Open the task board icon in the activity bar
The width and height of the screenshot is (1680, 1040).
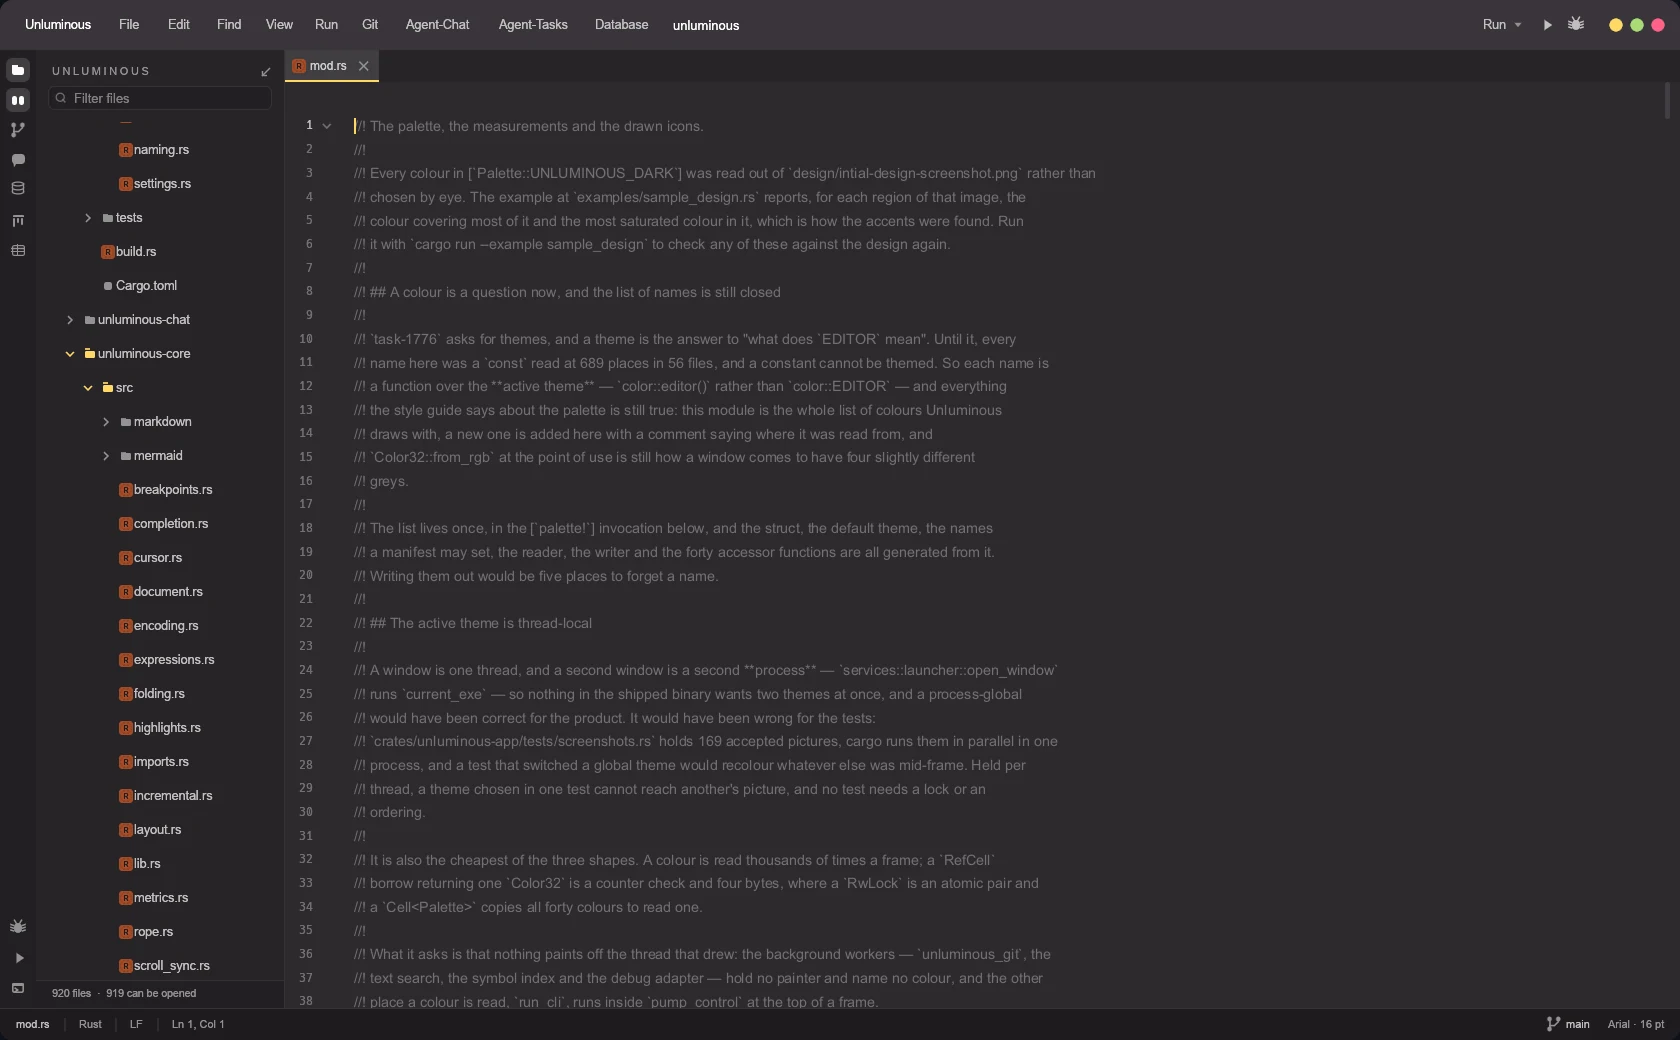pos(18,220)
